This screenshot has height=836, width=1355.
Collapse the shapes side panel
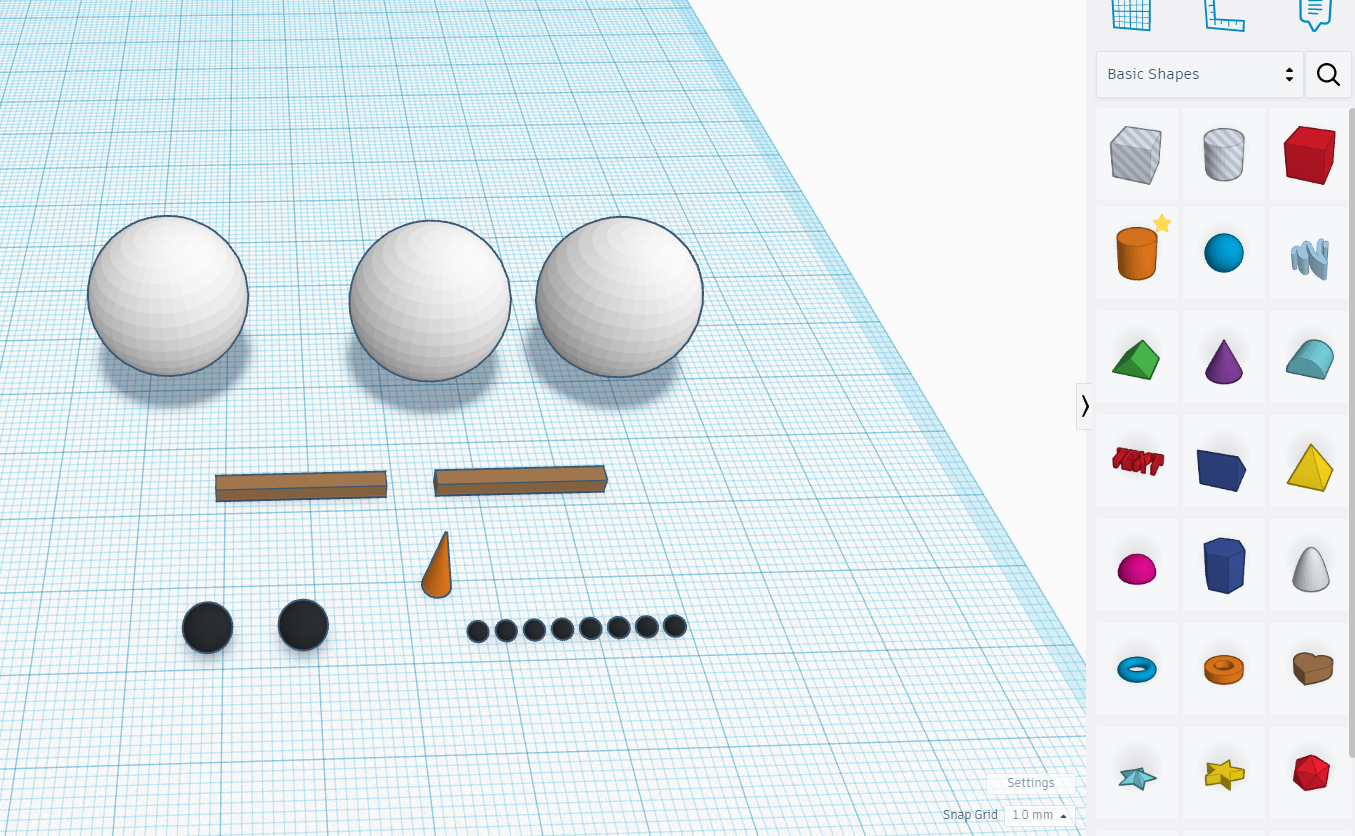(1084, 406)
